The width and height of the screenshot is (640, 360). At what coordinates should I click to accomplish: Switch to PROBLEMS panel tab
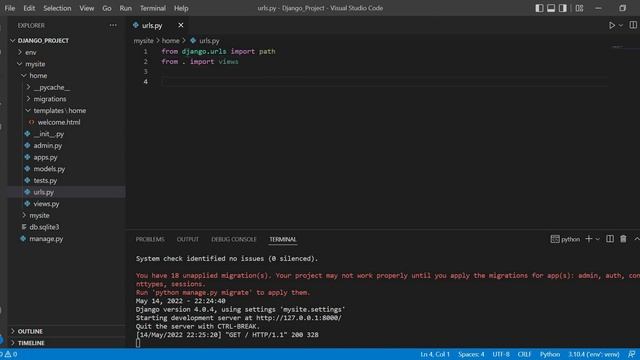click(150, 239)
